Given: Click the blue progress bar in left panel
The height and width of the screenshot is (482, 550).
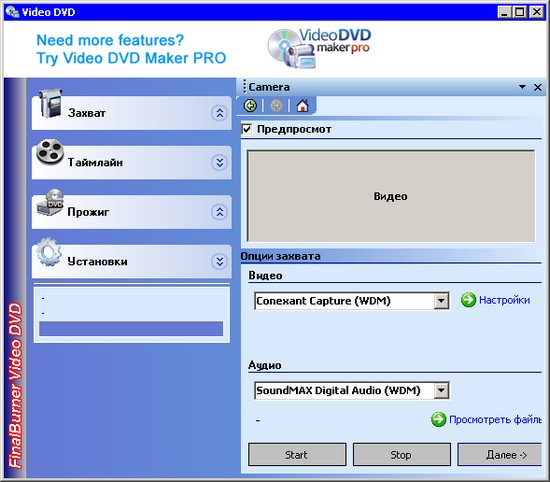Looking at the screenshot, I should point(131,329).
